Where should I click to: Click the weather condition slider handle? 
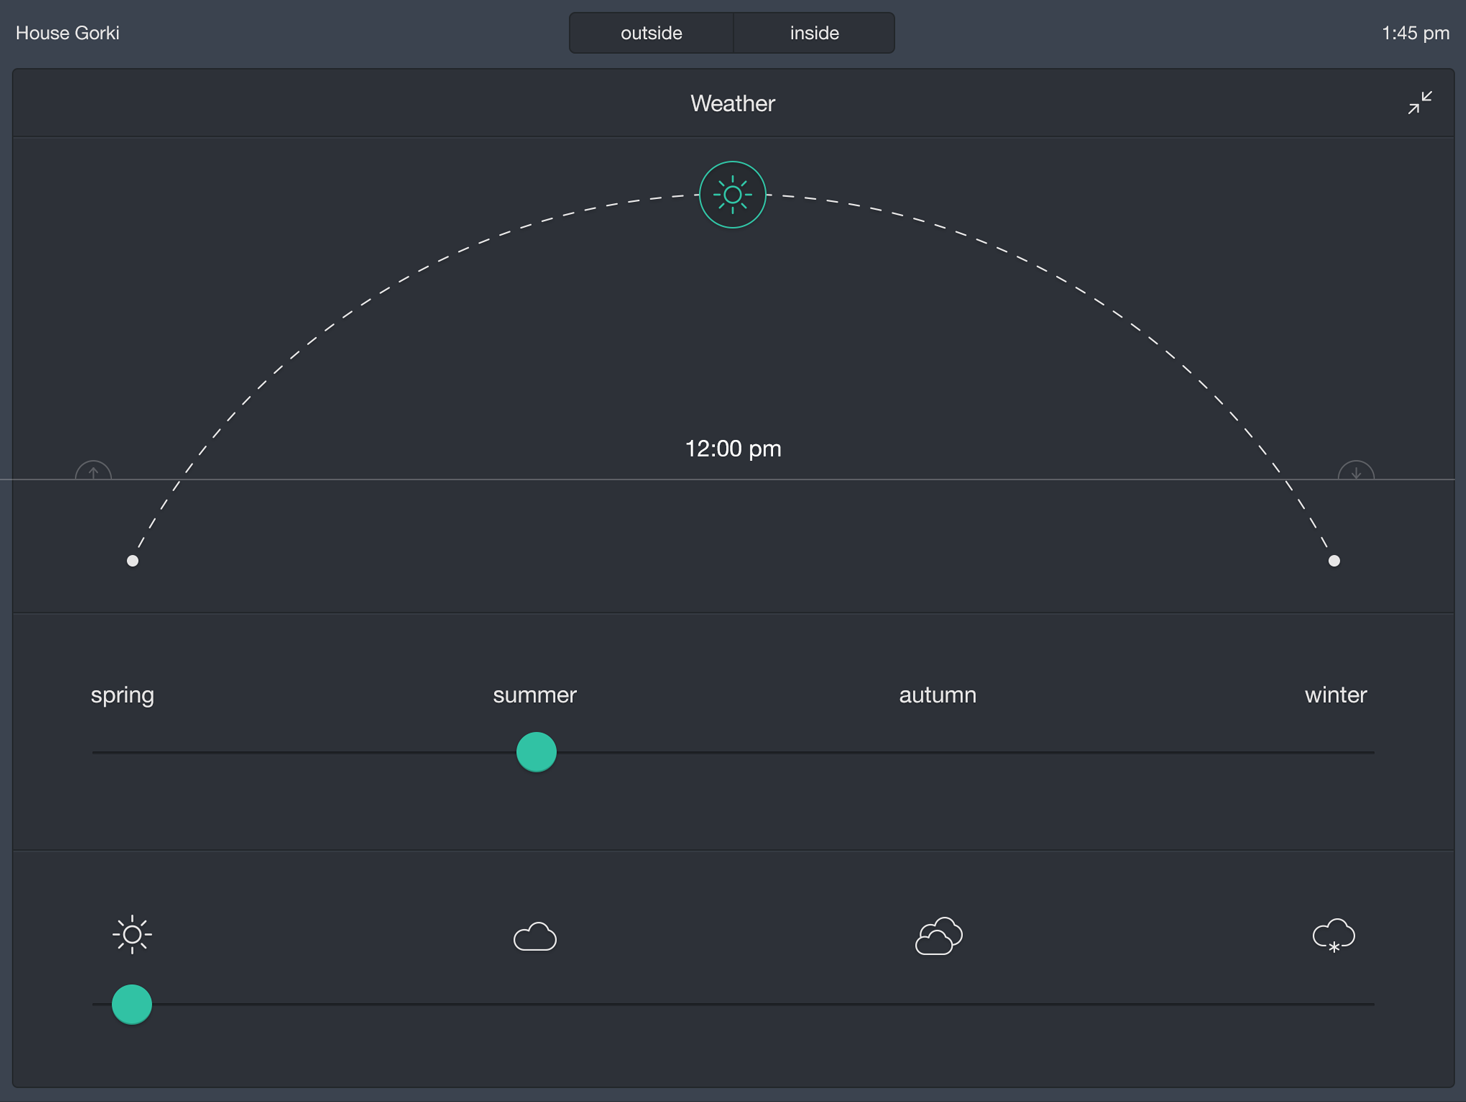coord(132,1004)
